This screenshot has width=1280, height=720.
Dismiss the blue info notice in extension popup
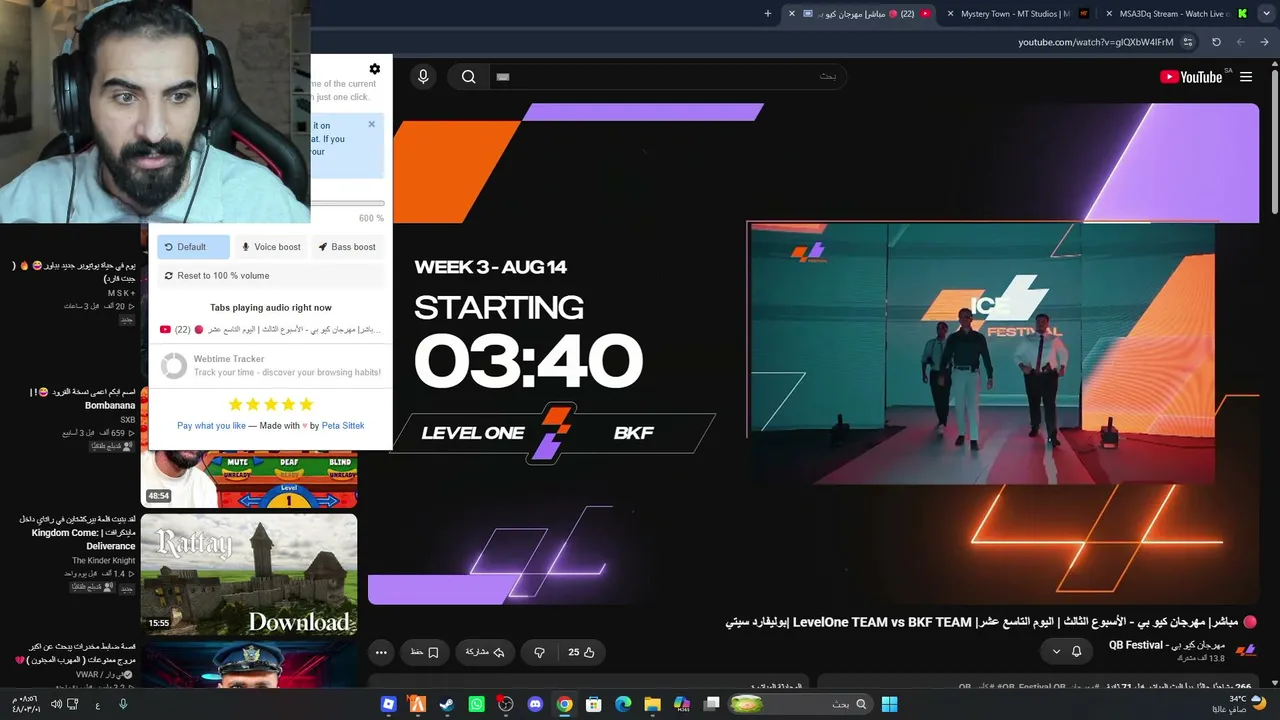371,125
